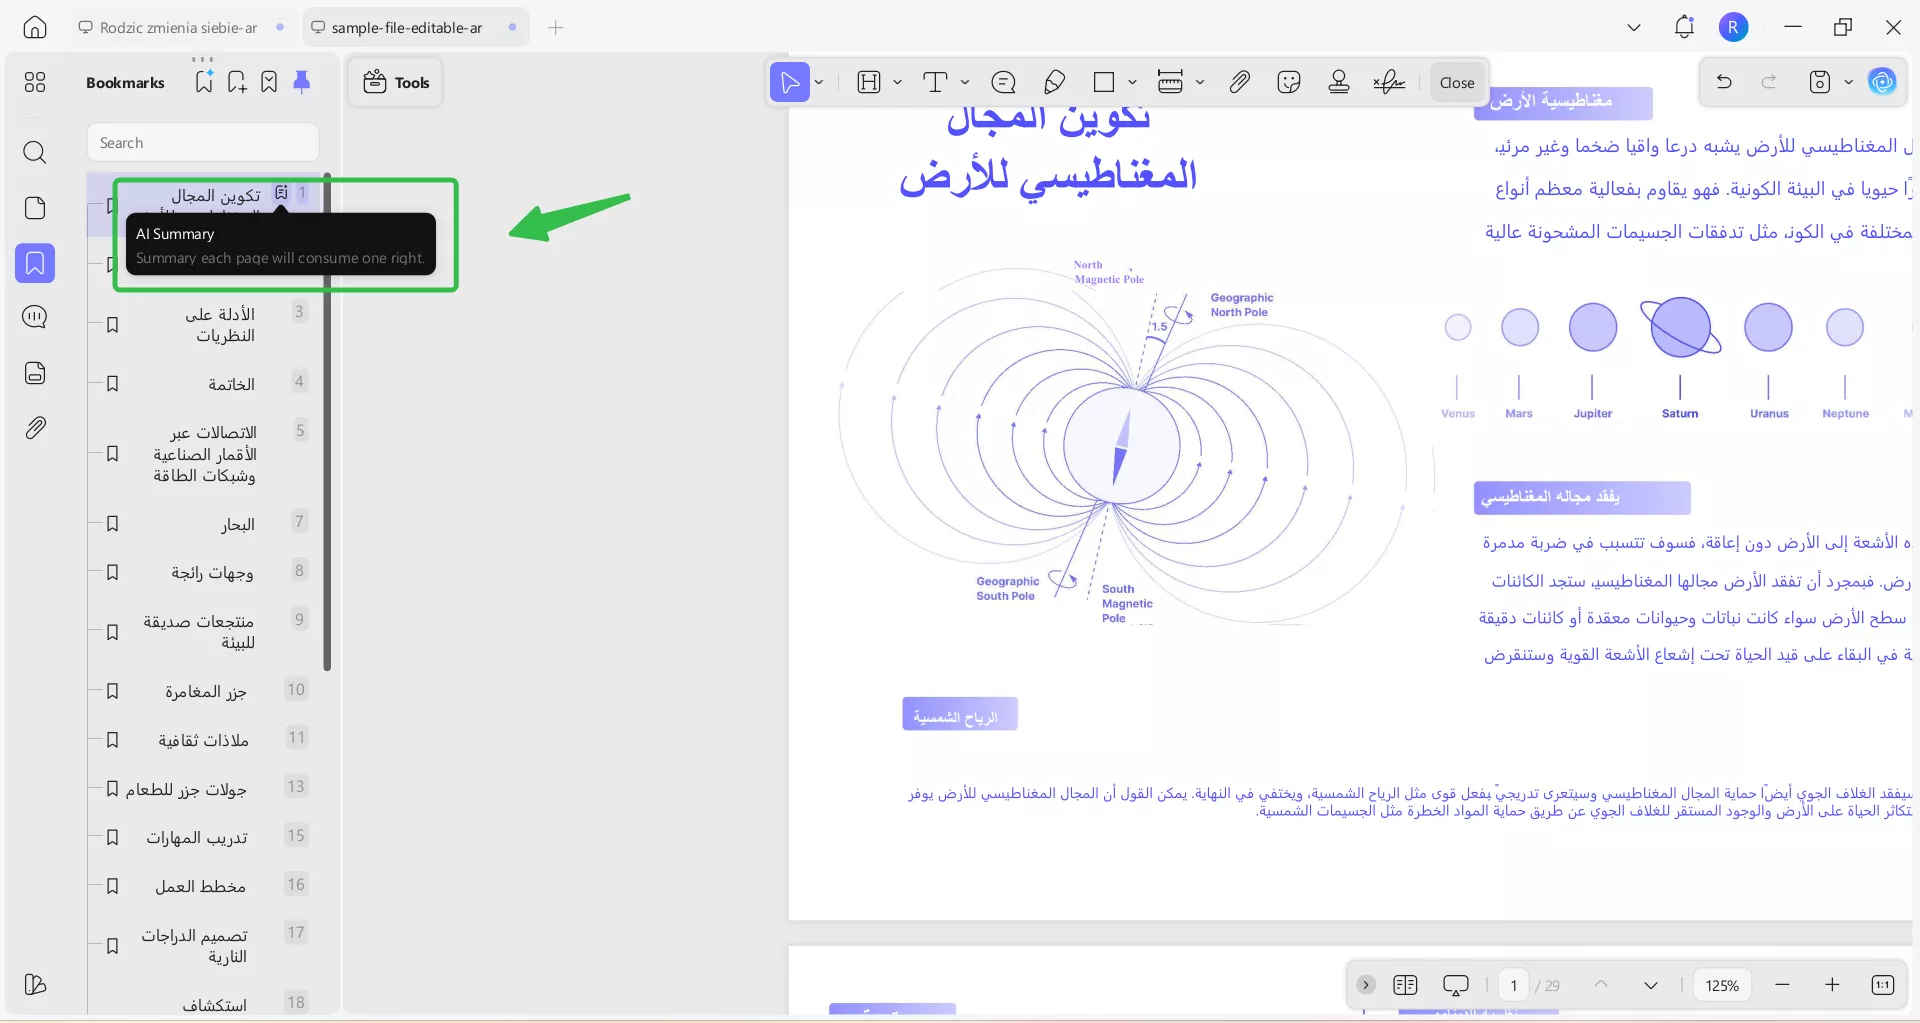Pick the Pencil markup tool
The width and height of the screenshot is (1920, 1023).
1054,82
